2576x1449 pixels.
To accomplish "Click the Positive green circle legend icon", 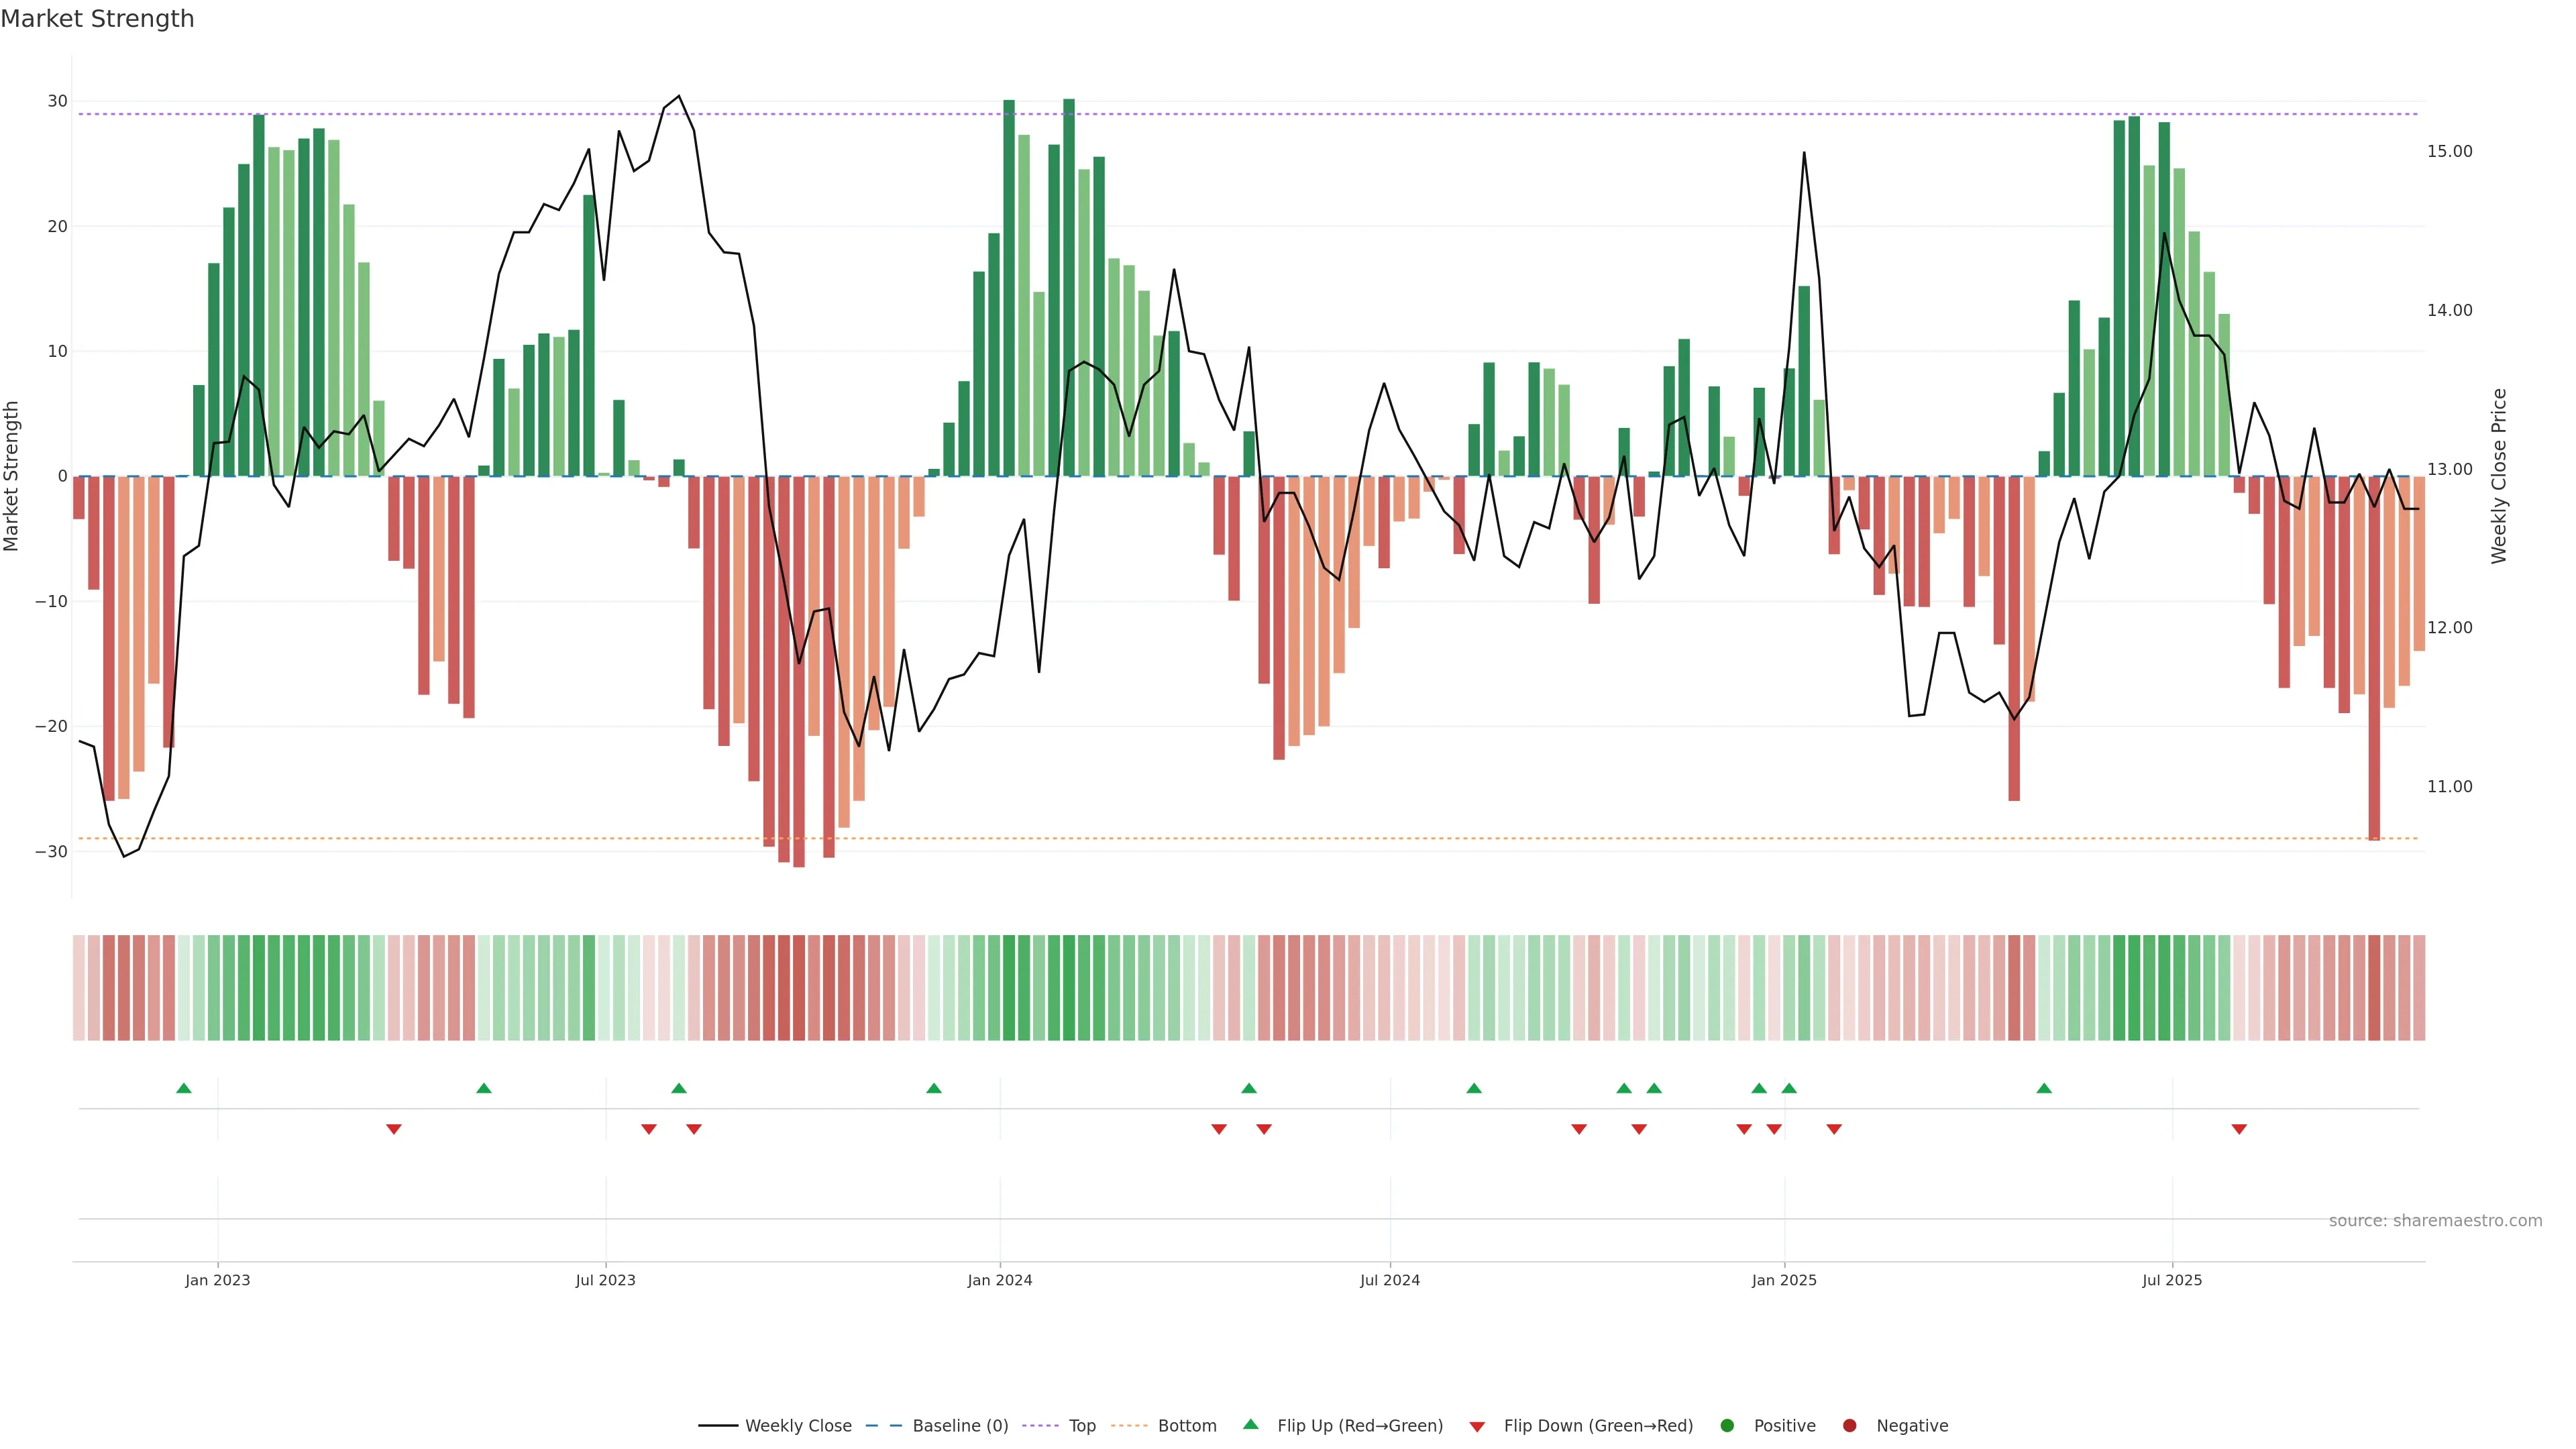I will coord(1727,1426).
